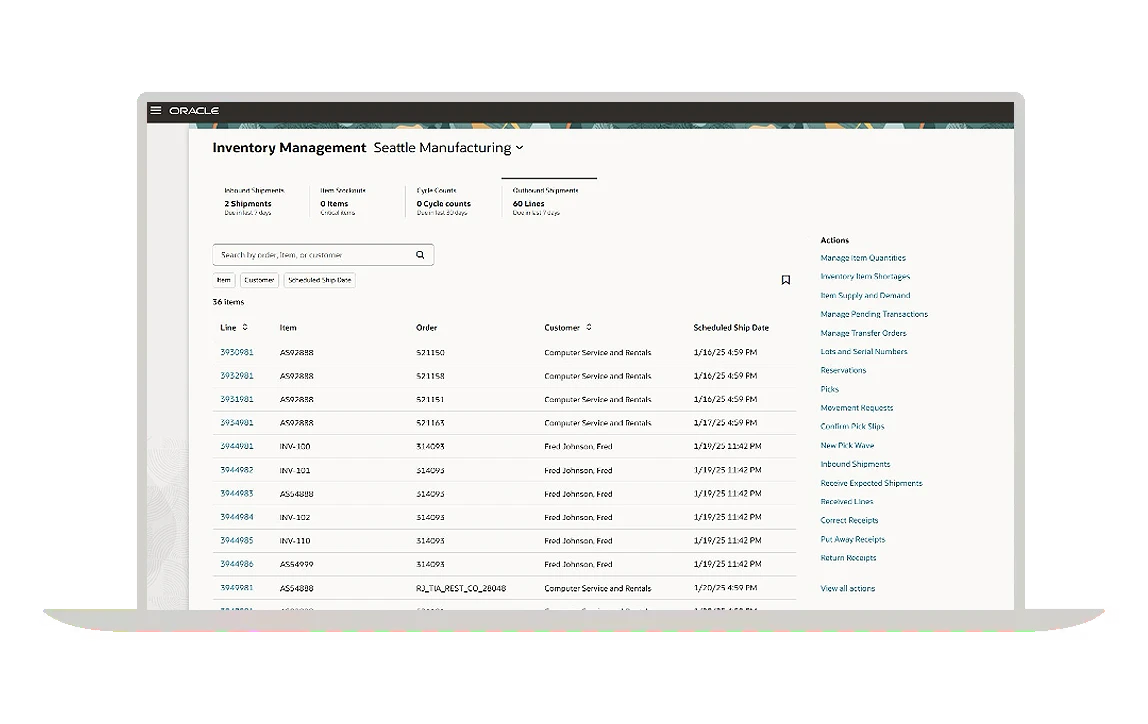Select the Inbound Shipments tab
Screen dimensions: 1148x724
(x=254, y=201)
